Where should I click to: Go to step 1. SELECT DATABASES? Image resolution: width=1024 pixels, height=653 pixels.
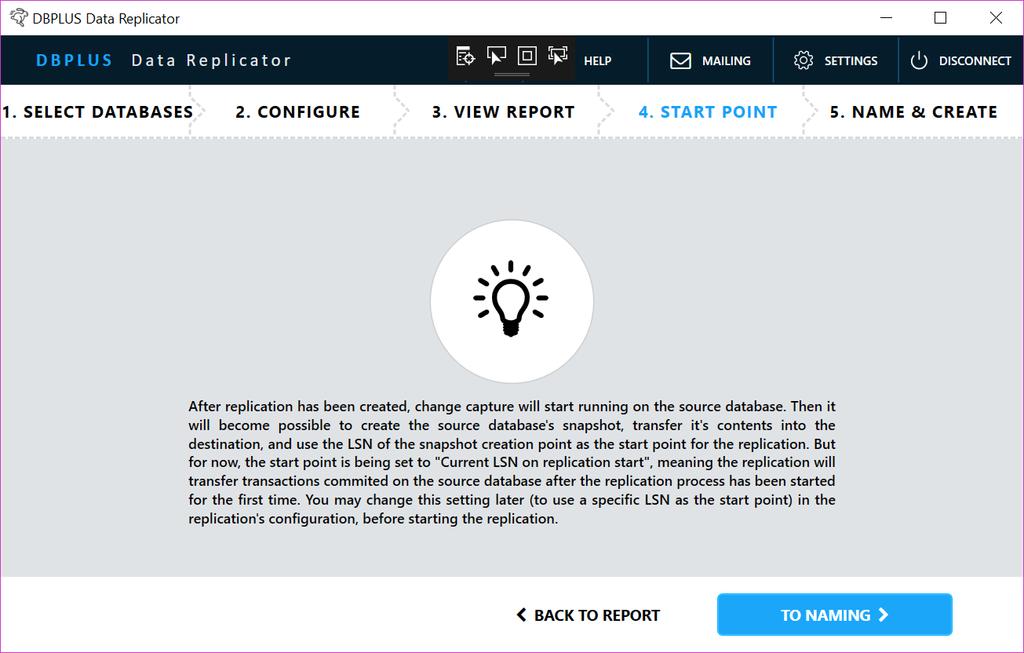(x=97, y=112)
